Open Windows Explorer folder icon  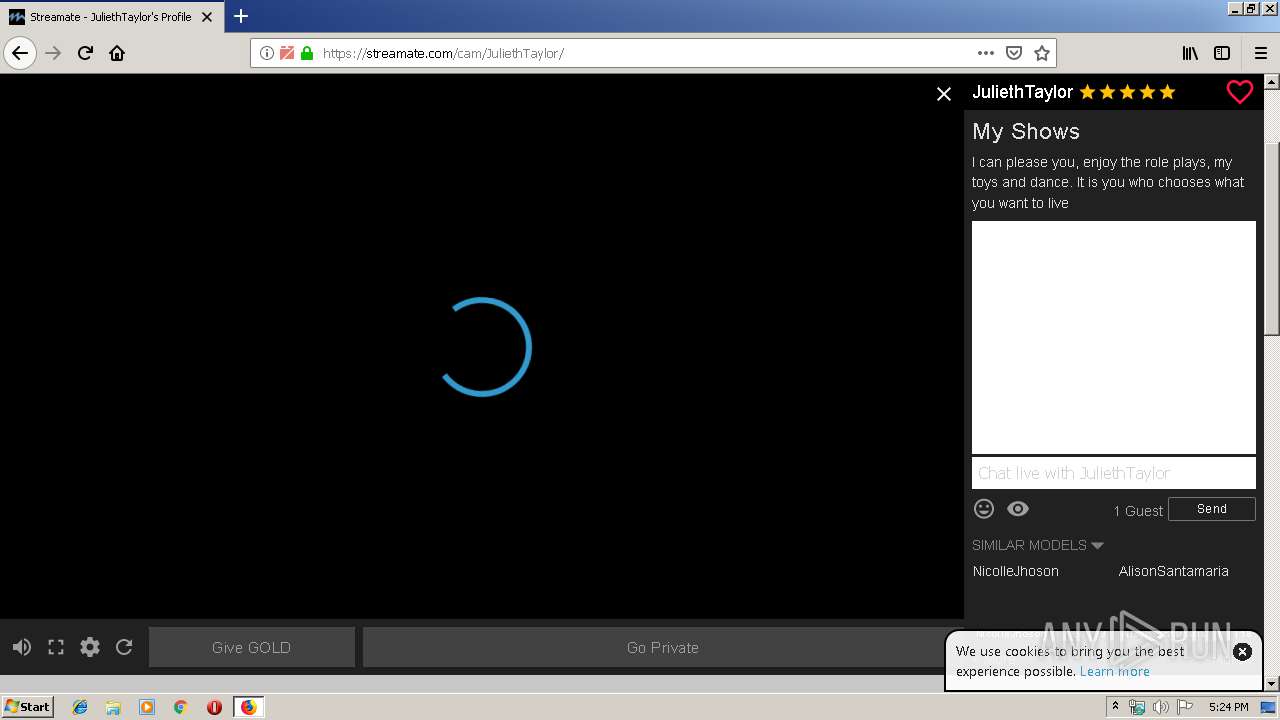[x=113, y=707]
